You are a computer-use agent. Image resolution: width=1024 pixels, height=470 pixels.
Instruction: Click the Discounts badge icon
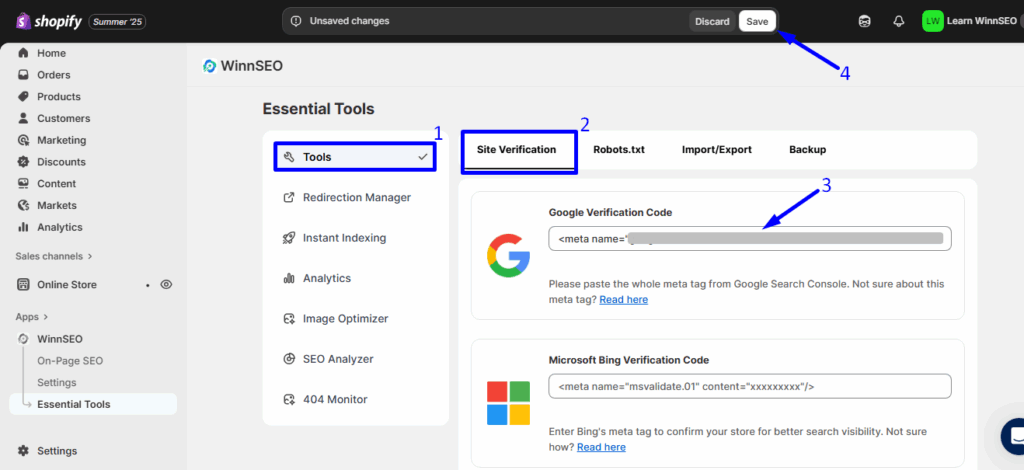[24, 162]
